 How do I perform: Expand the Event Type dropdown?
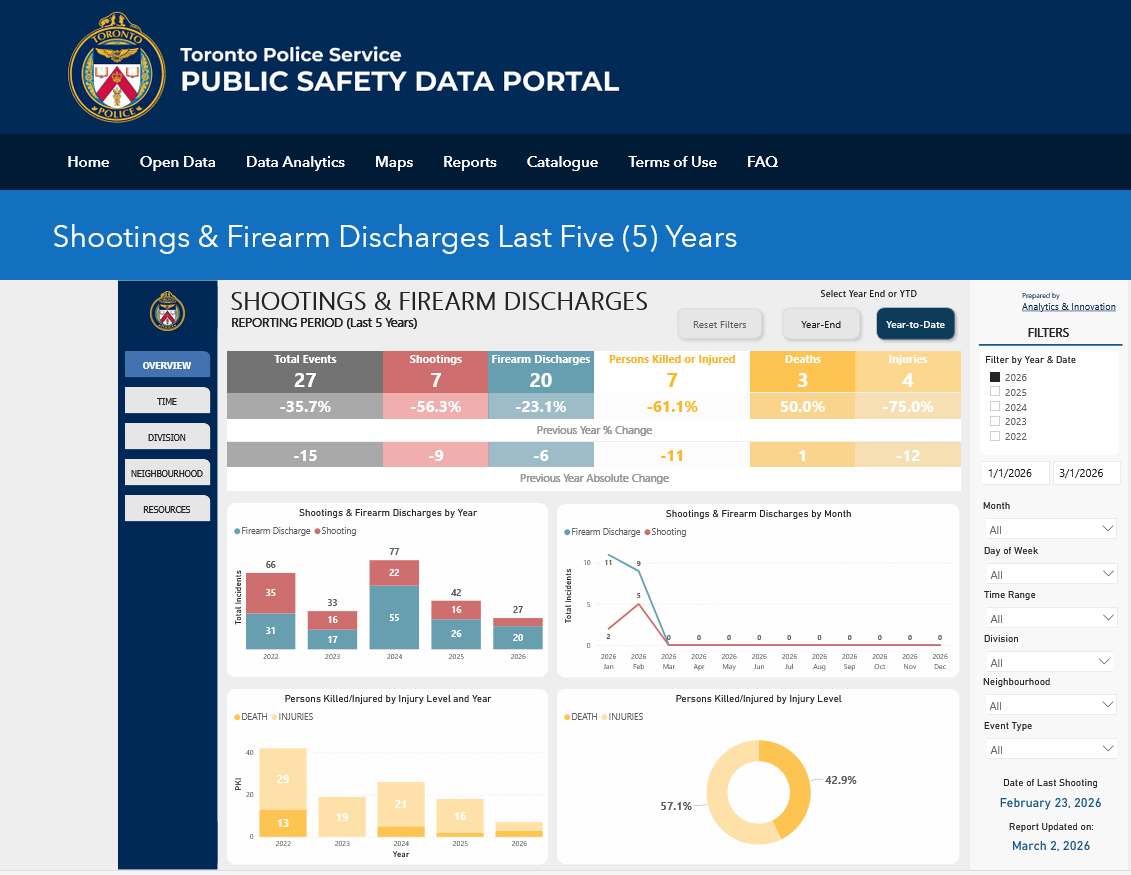[x=1050, y=749]
